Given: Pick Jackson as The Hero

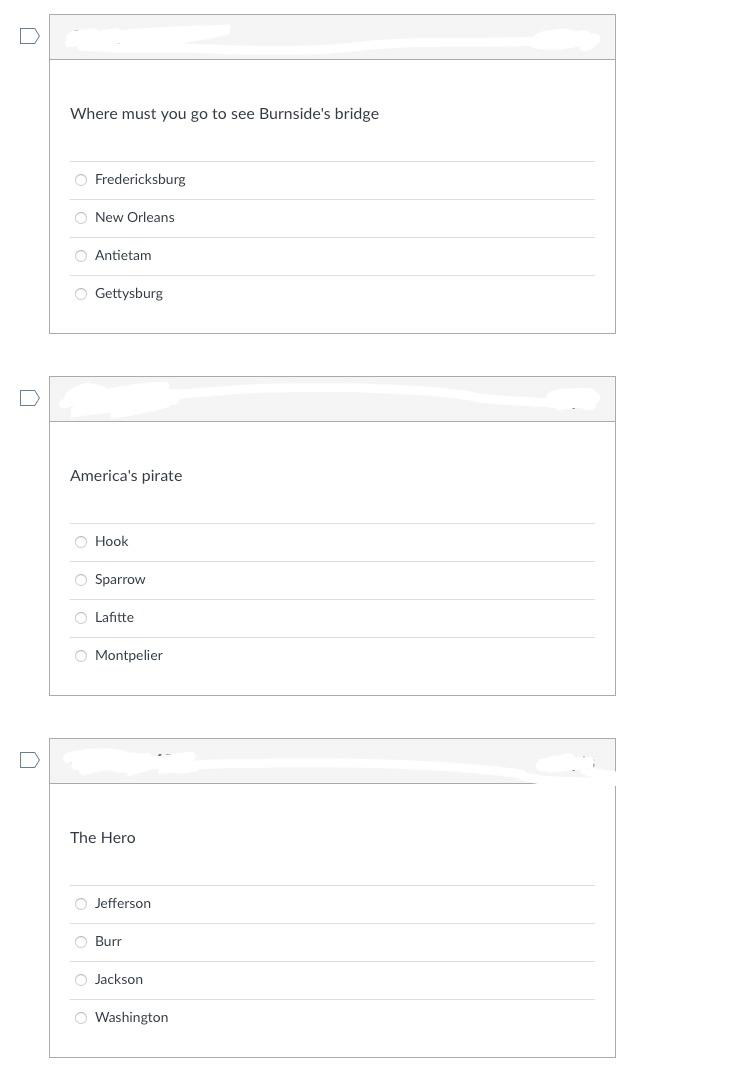Looking at the screenshot, I should [x=81, y=980].
